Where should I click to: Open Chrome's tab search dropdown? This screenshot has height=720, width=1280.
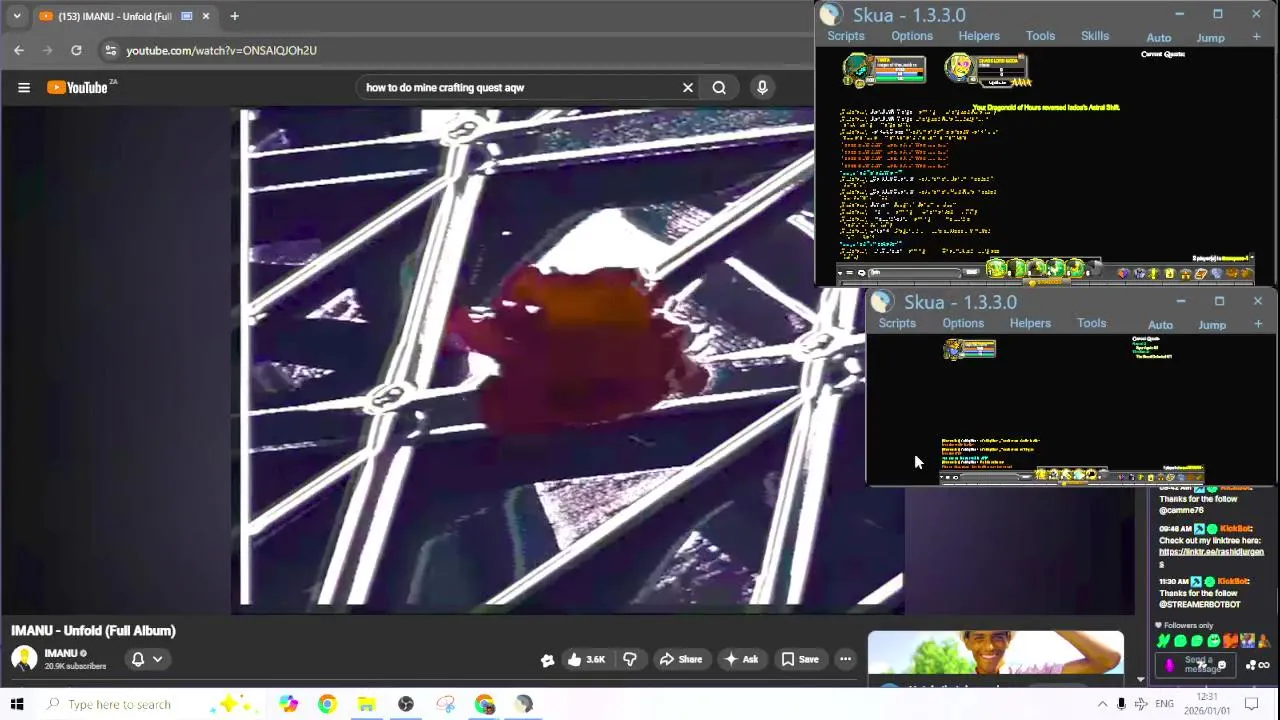(16, 16)
